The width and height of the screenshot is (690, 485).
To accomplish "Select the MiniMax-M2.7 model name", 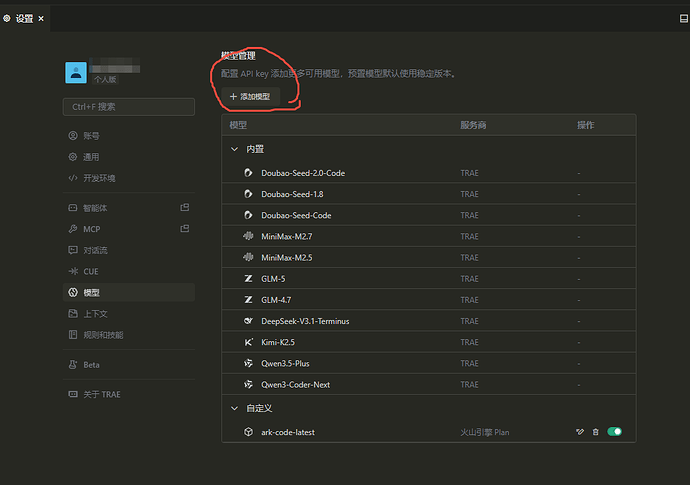I will pyautogui.click(x=287, y=236).
